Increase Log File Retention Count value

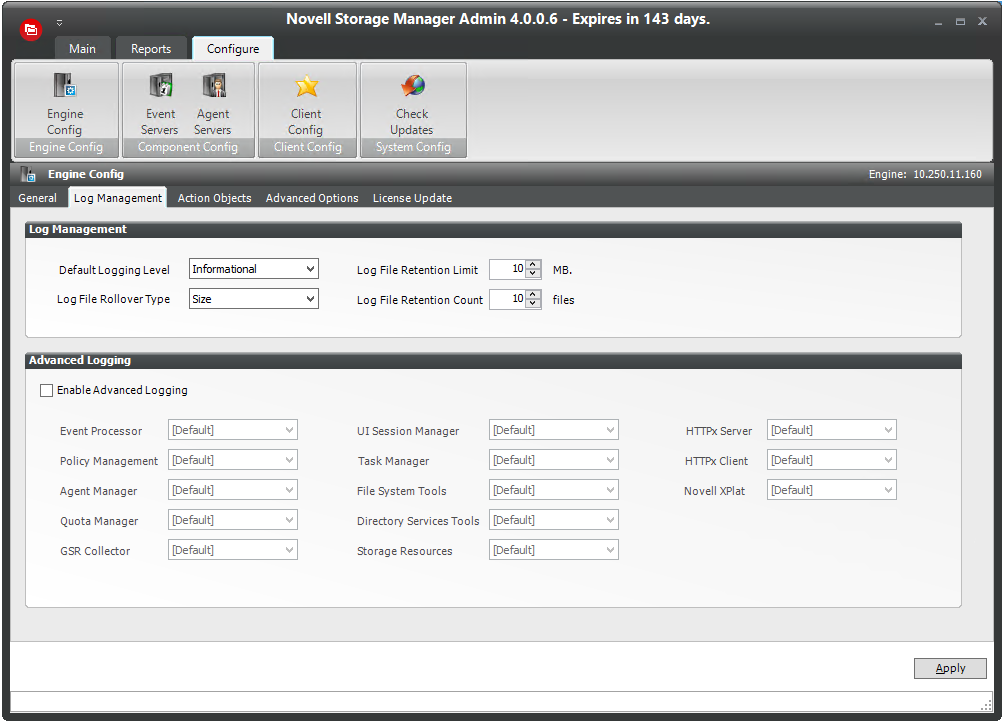tap(533, 295)
